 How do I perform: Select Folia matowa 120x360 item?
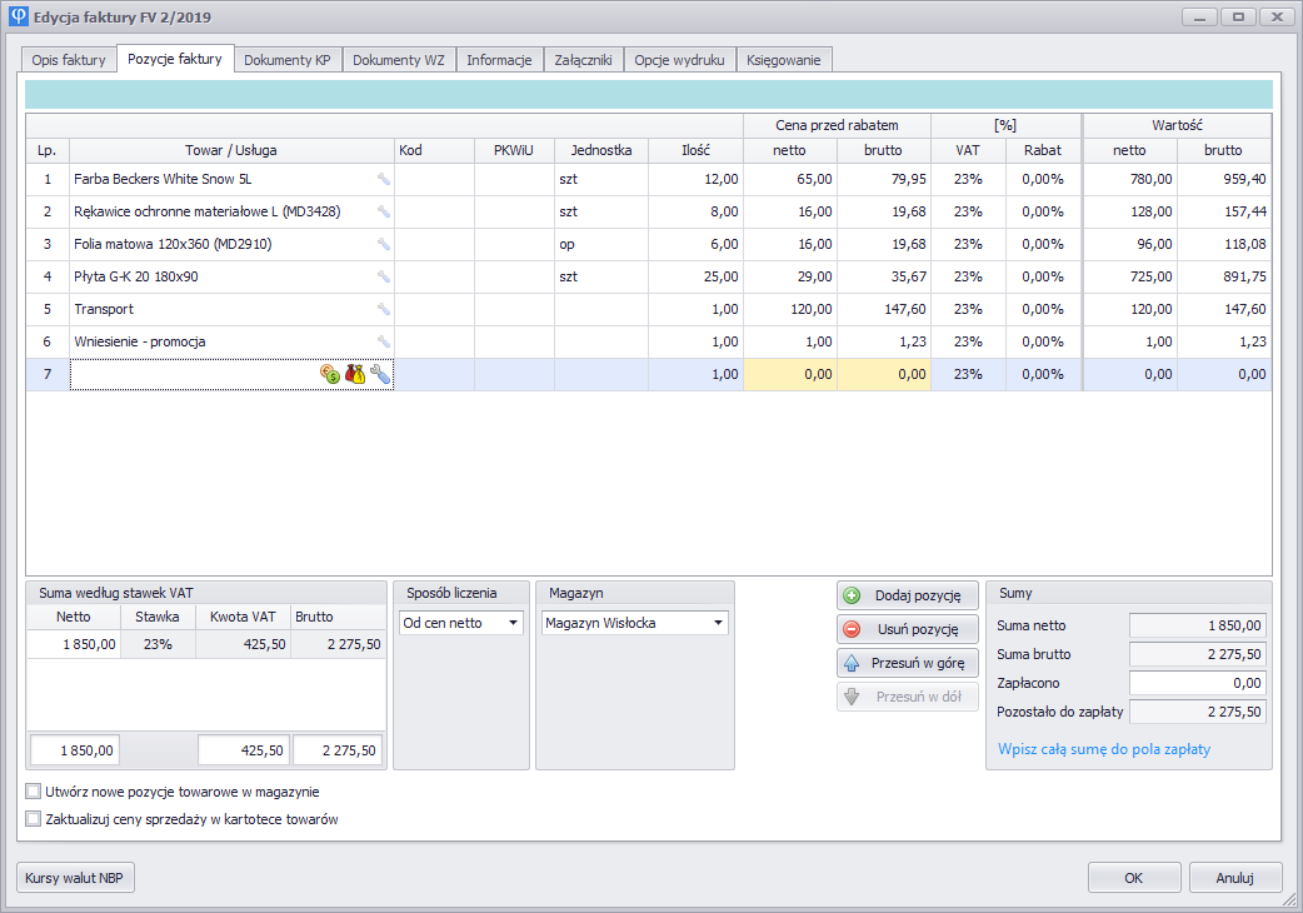pyautogui.click(x=173, y=244)
